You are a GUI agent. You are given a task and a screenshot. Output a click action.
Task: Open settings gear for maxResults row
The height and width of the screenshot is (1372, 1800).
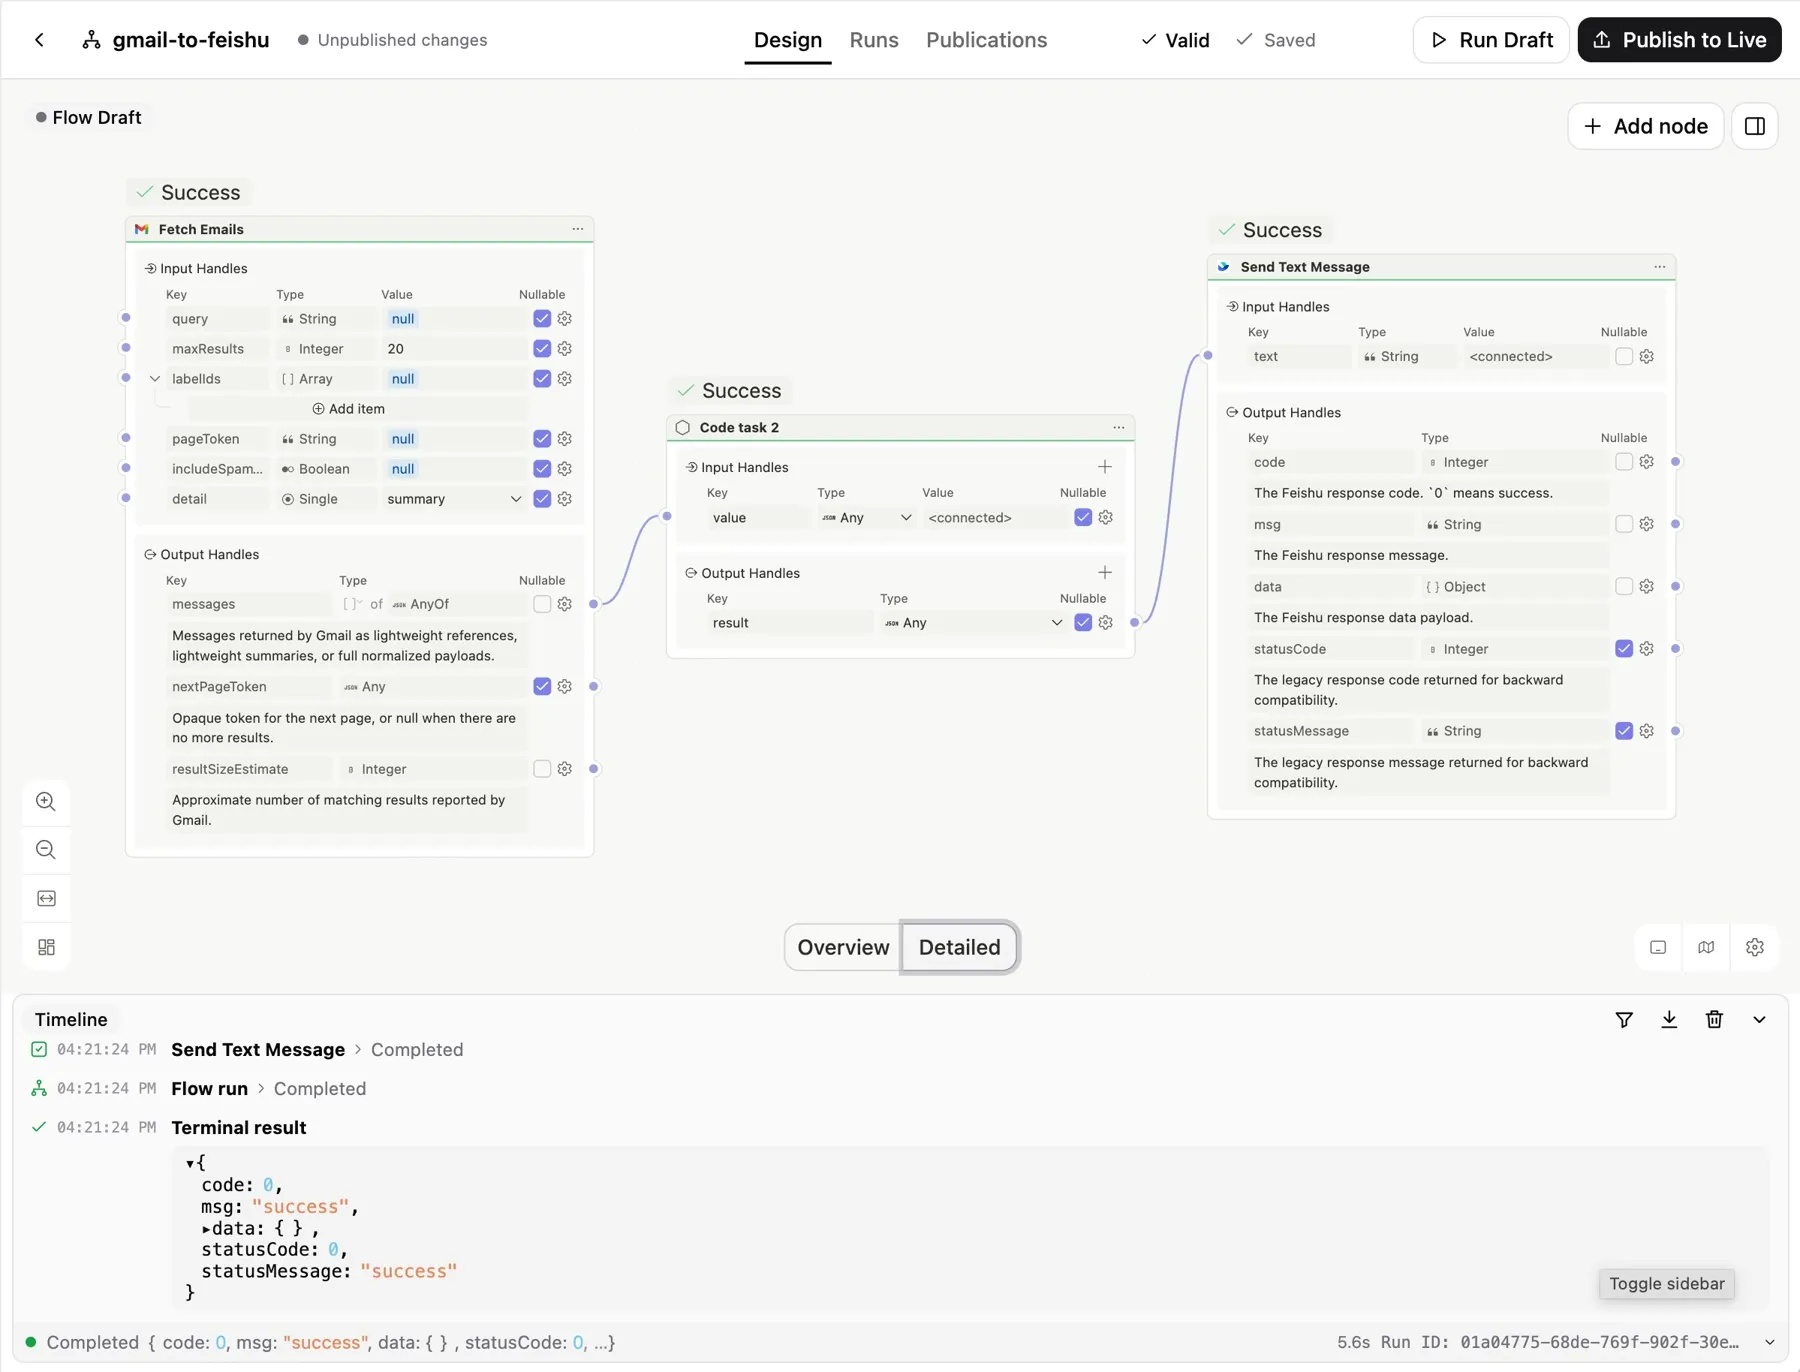[x=565, y=349]
